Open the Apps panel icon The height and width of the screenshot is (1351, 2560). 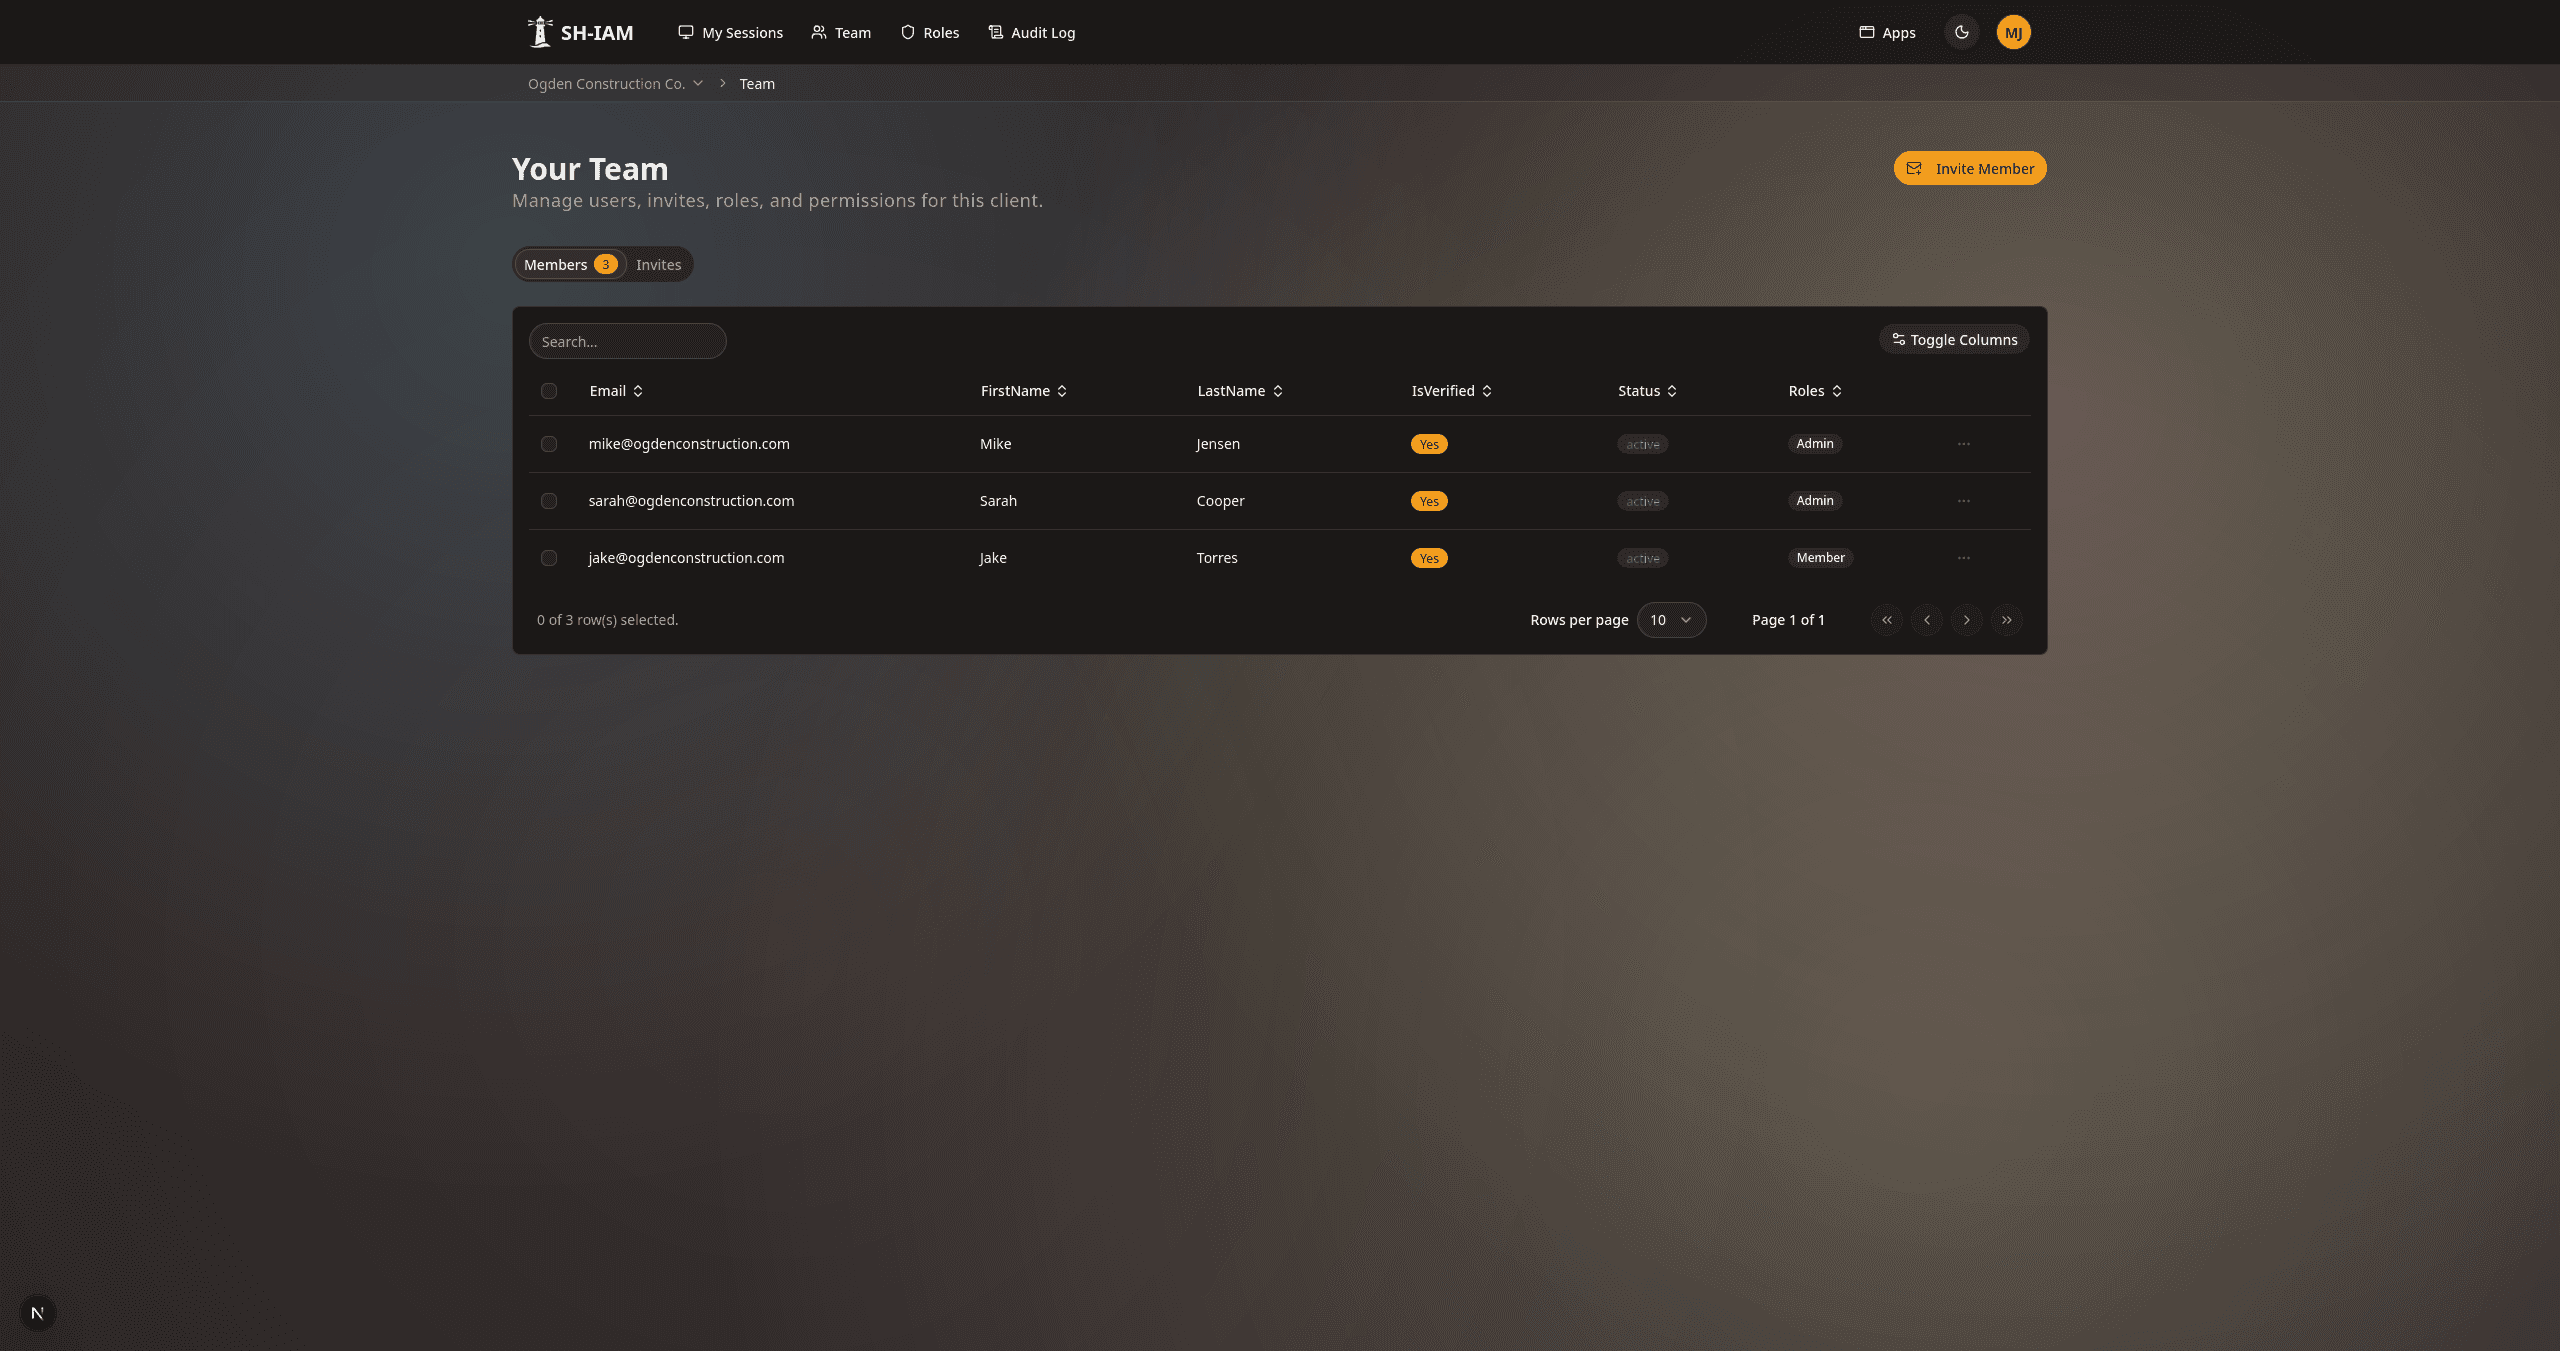pos(1866,32)
